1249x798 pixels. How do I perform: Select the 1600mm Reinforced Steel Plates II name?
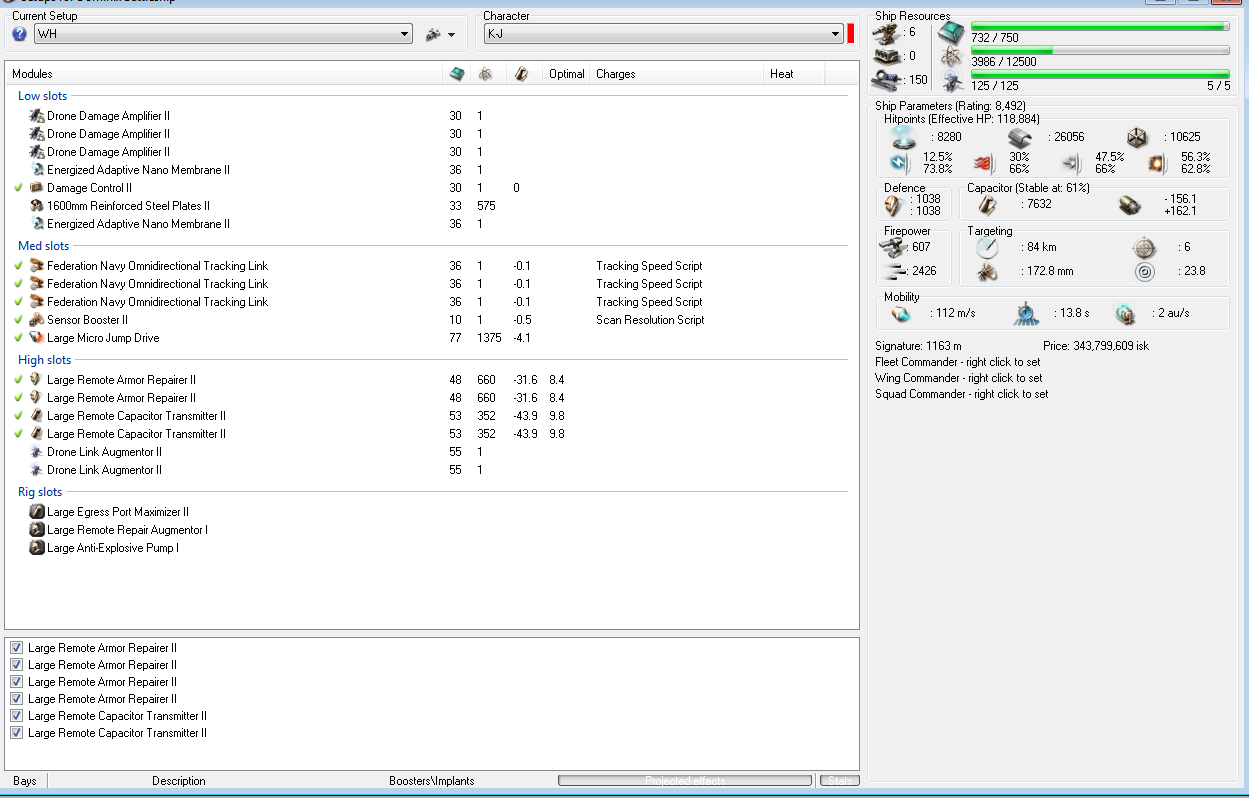128,206
